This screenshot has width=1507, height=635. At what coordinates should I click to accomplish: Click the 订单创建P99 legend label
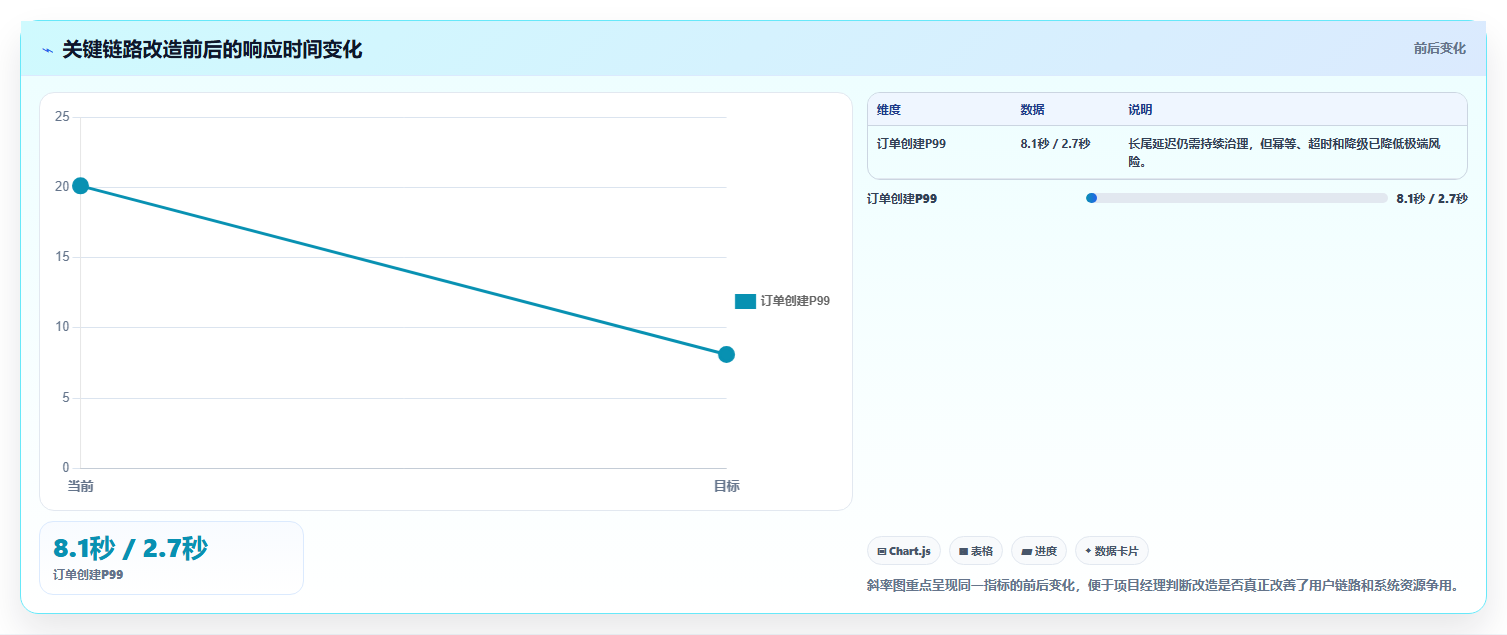(x=795, y=301)
